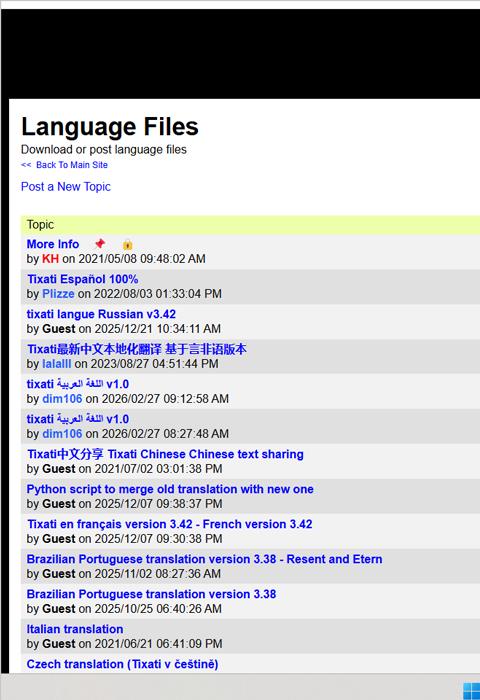Open 'tixati langue Russian v3.42' topic
Image resolution: width=480 pixels, height=700 pixels.
coord(101,314)
